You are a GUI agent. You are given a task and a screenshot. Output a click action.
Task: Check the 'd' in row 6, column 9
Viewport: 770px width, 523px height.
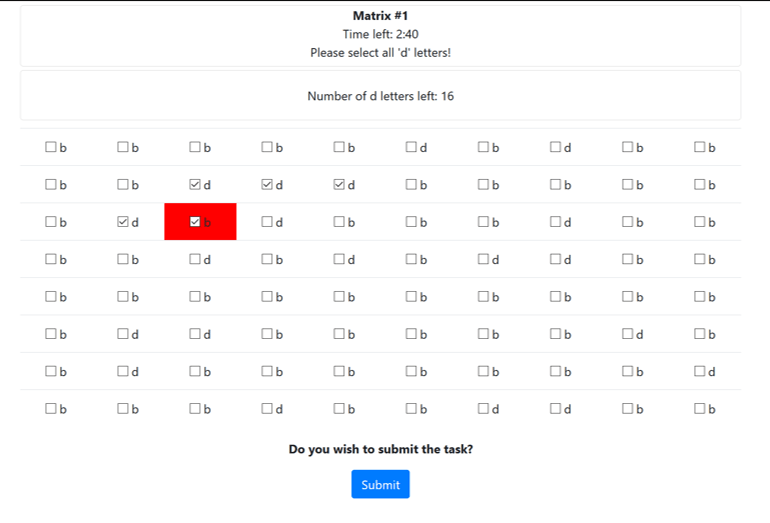[x=627, y=334]
